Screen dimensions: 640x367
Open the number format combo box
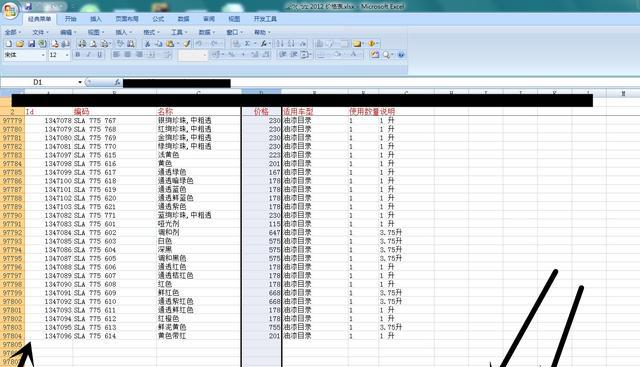pyautogui.click(x=193, y=55)
